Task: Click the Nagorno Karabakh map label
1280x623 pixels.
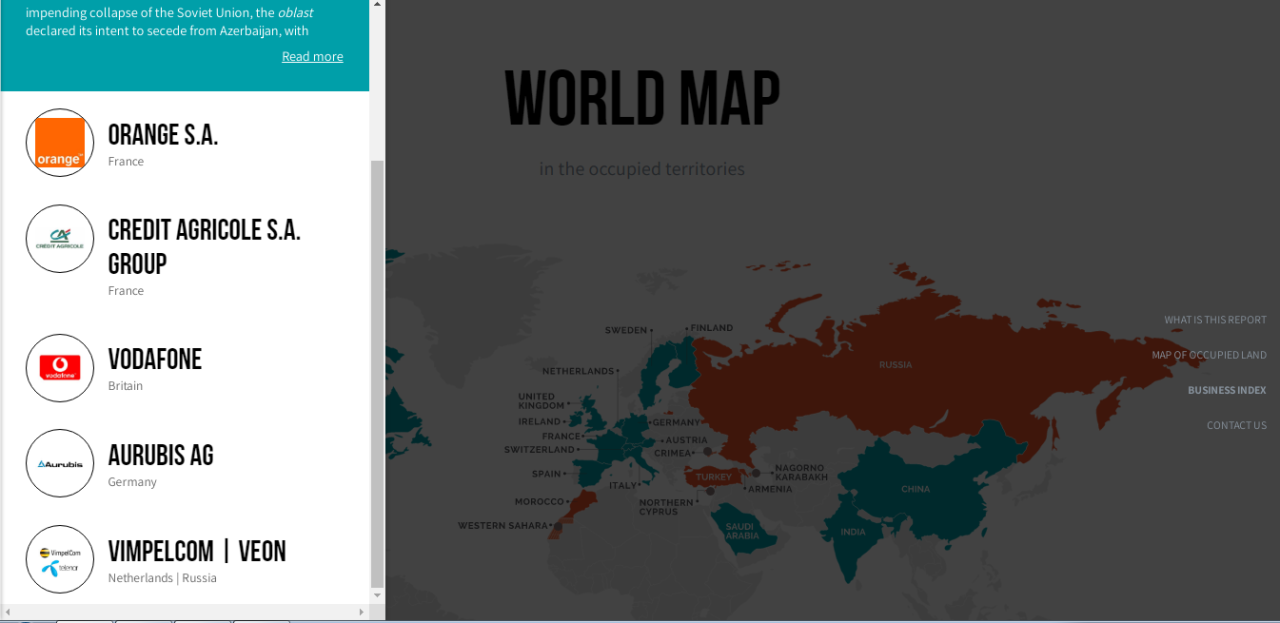Action: tap(801, 473)
